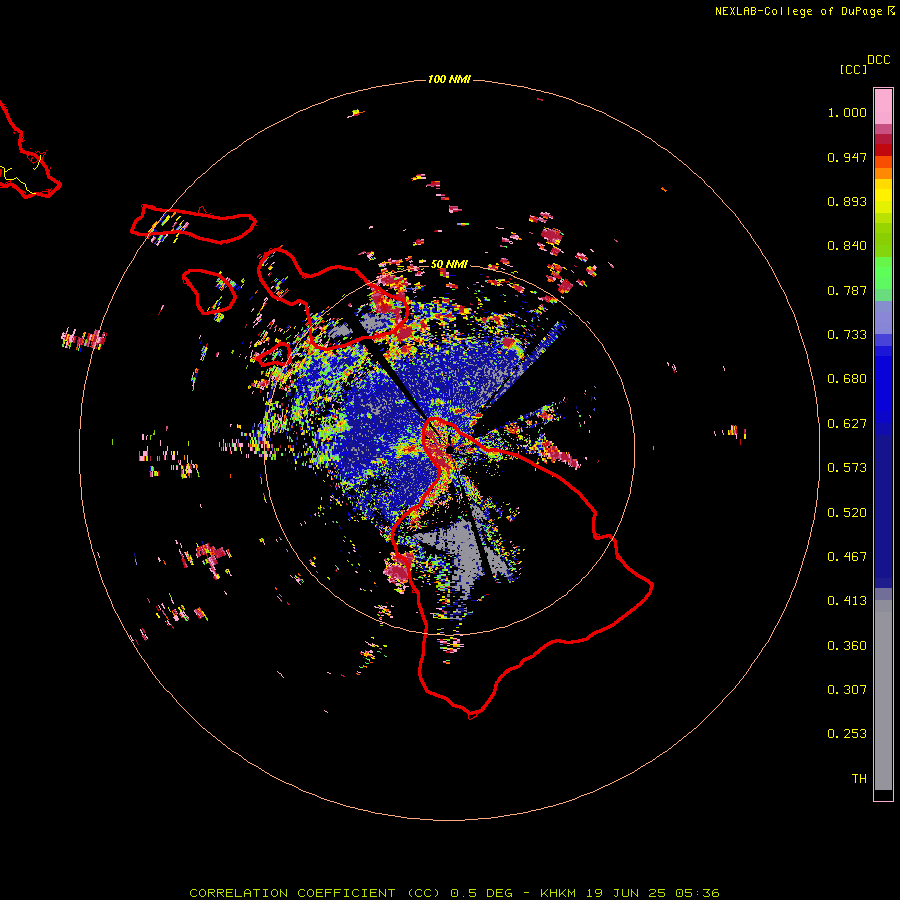
Task: Click the 0.253 colorbar value
Action: click(847, 734)
